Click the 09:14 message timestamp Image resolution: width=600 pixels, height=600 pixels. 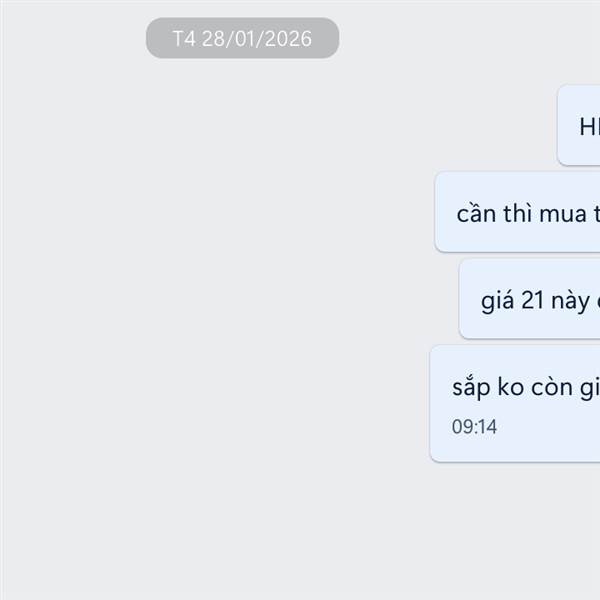[x=474, y=427]
